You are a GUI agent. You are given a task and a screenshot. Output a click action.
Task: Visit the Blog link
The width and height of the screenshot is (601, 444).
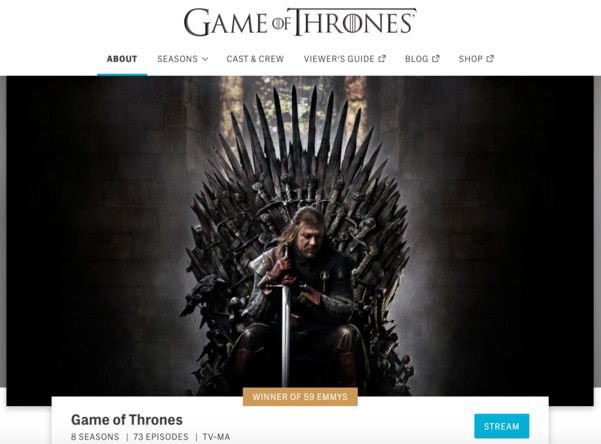pos(416,59)
